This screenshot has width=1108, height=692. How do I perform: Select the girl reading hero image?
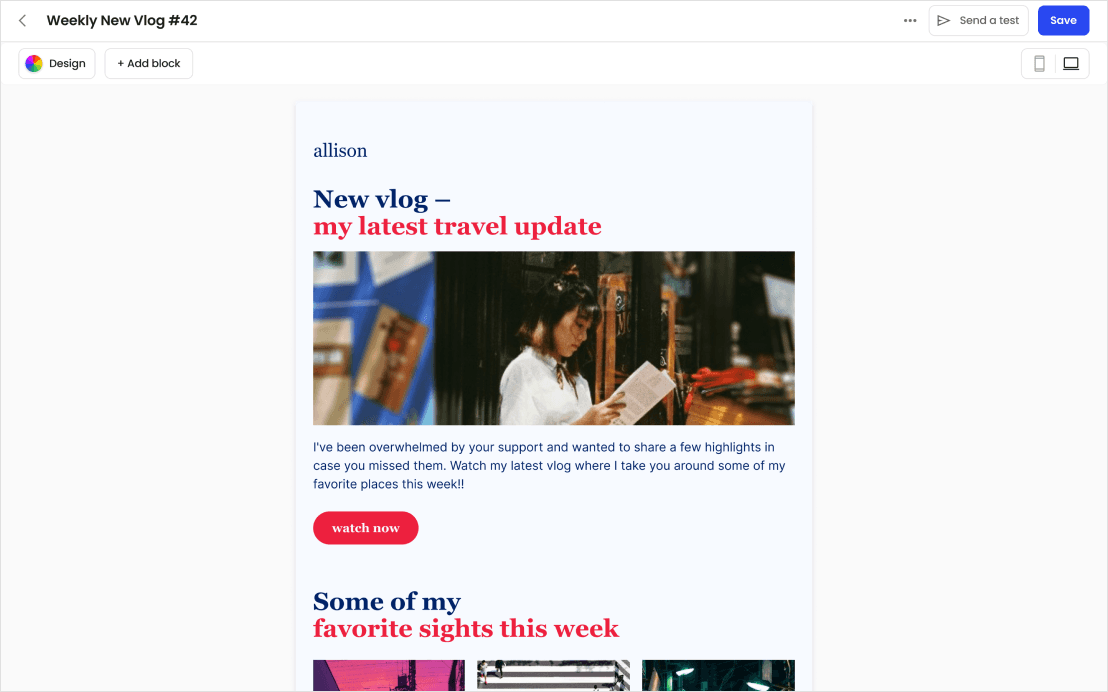click(x=554, y=338)
